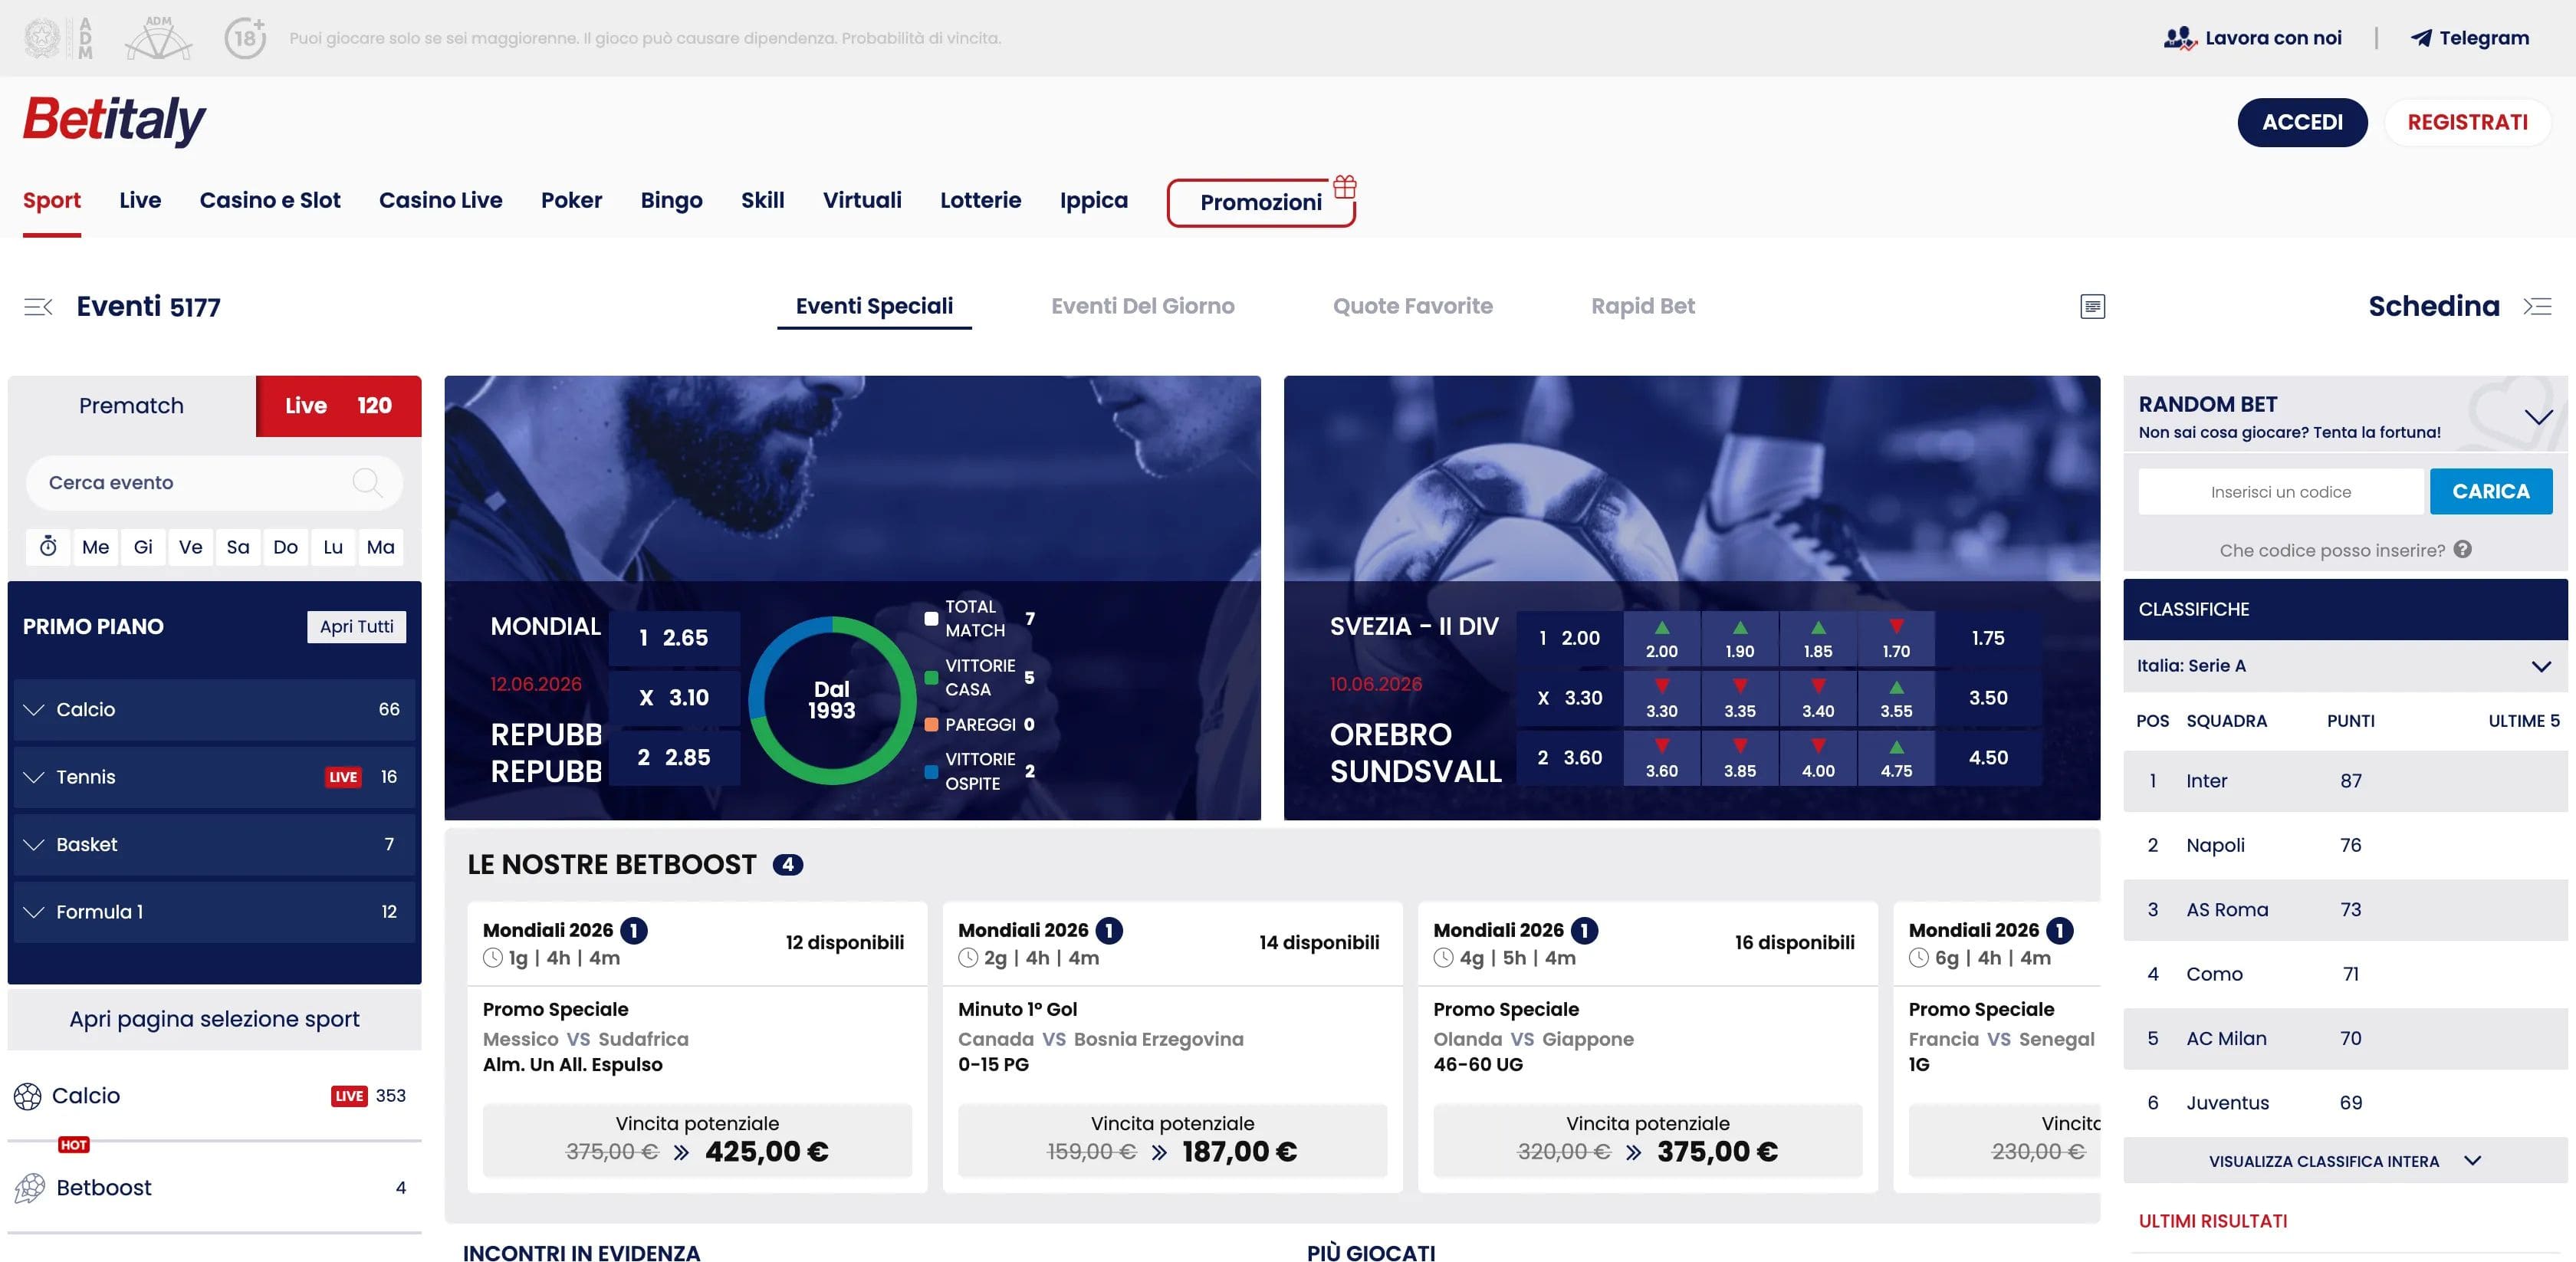Expand the Formula 1 row in Primo Piano
Viewport: 2576px width, 1262px height.
pyautogui.click(x=214, y=912)
